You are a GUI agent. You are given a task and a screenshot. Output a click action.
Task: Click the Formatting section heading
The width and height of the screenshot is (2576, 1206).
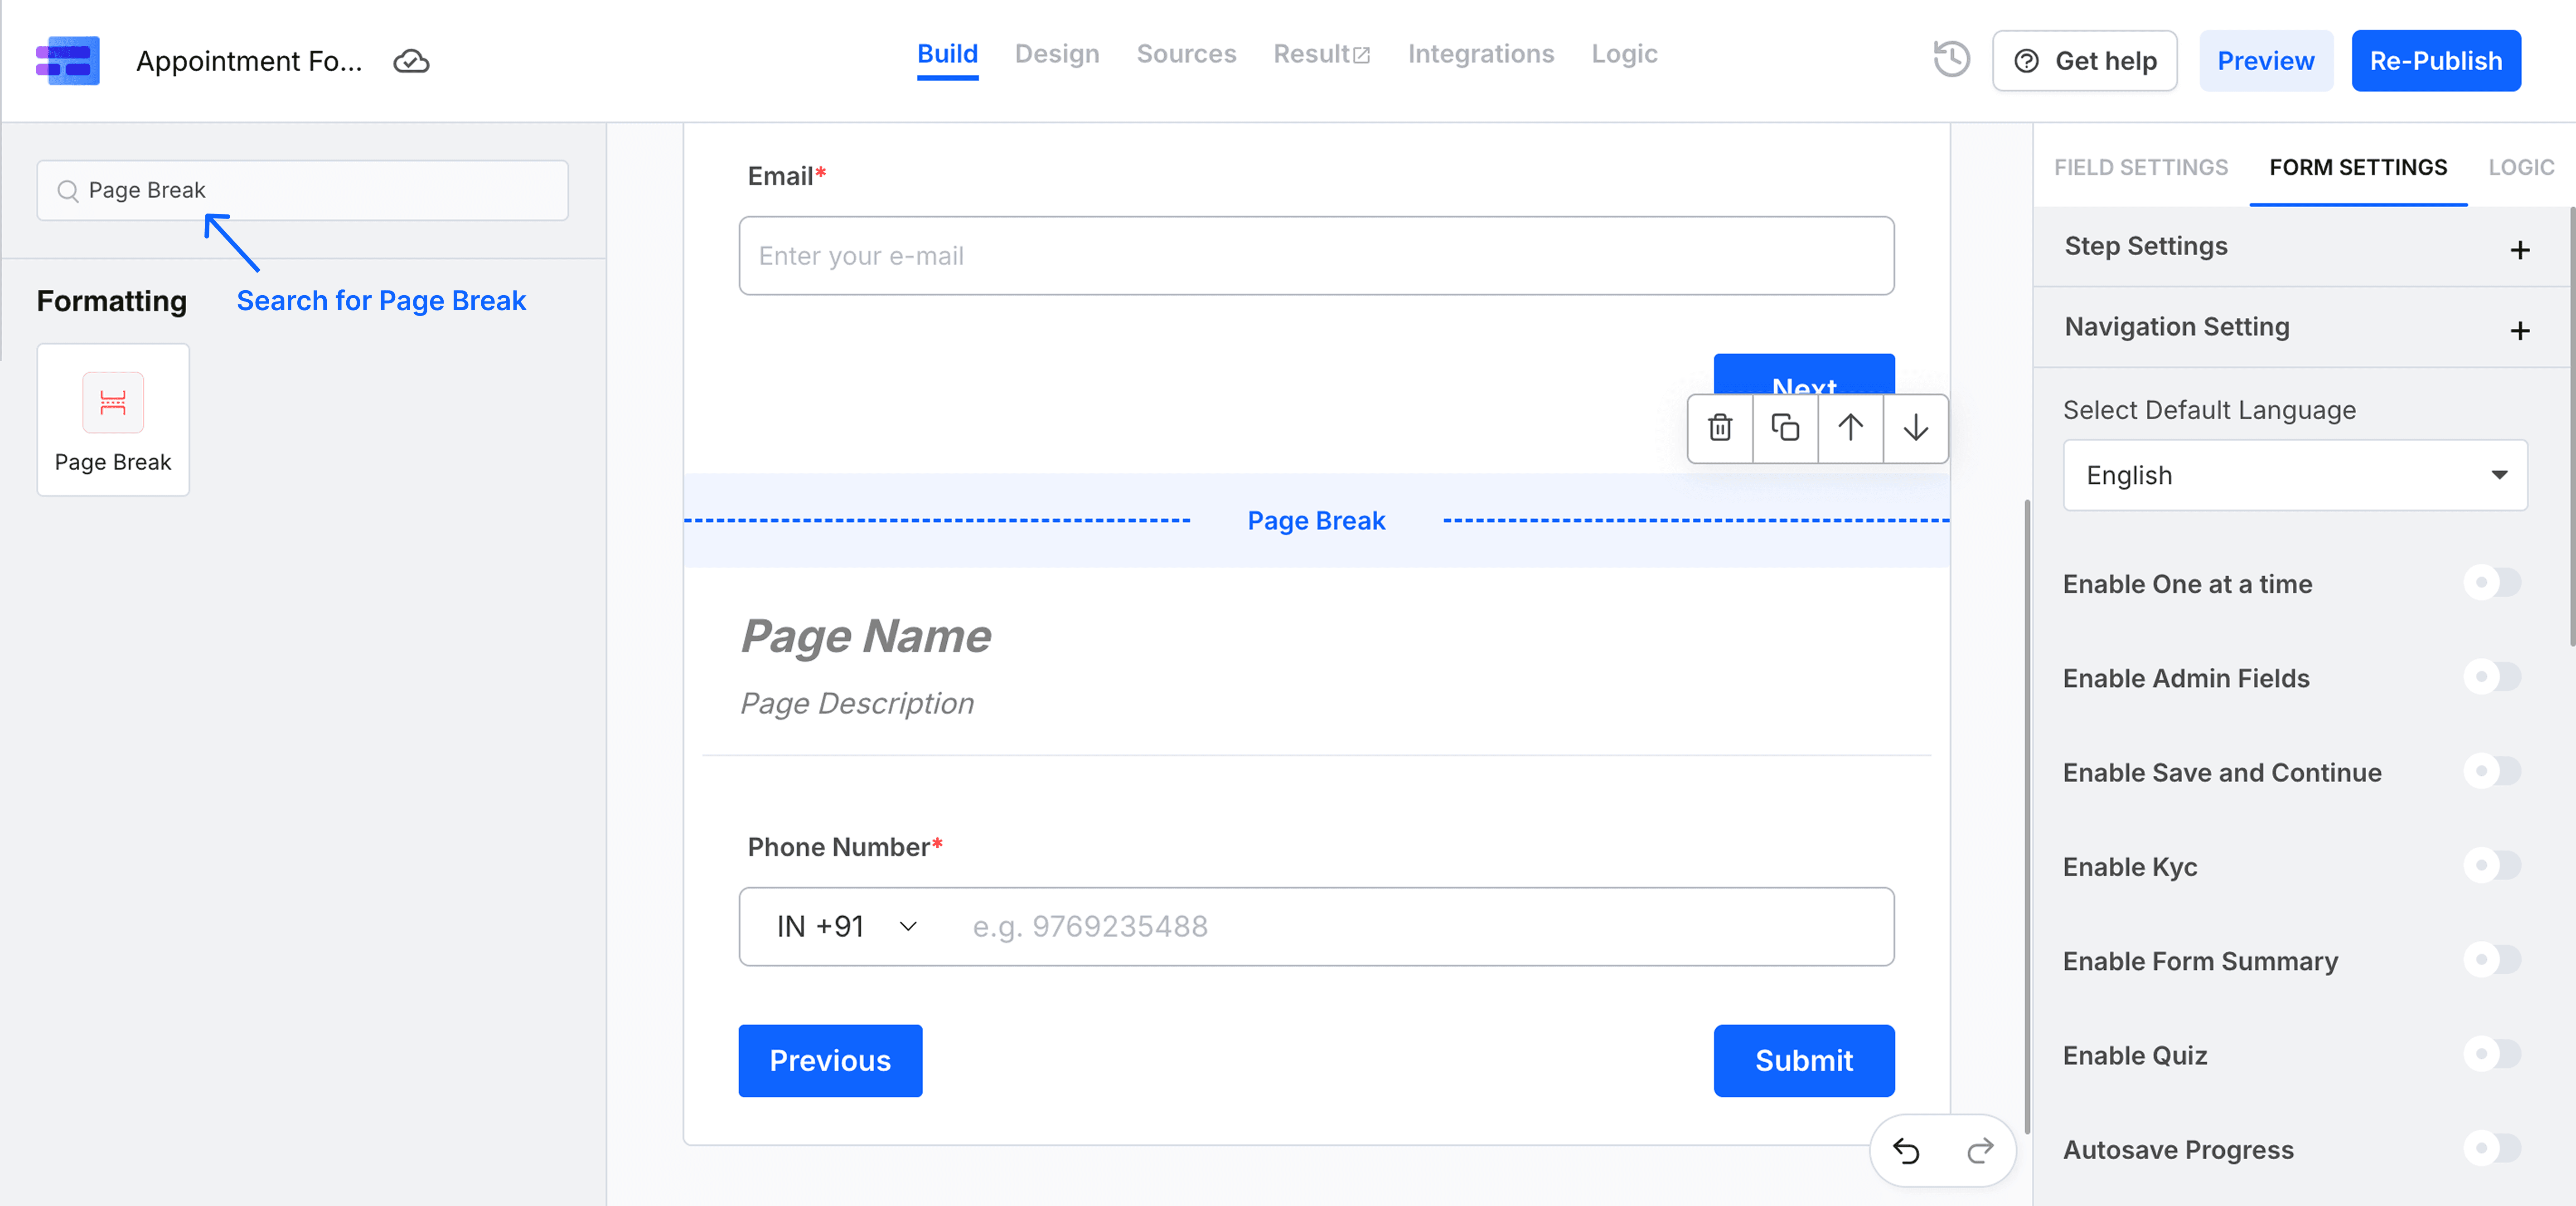pyautogui.click(x=112, y=301)
